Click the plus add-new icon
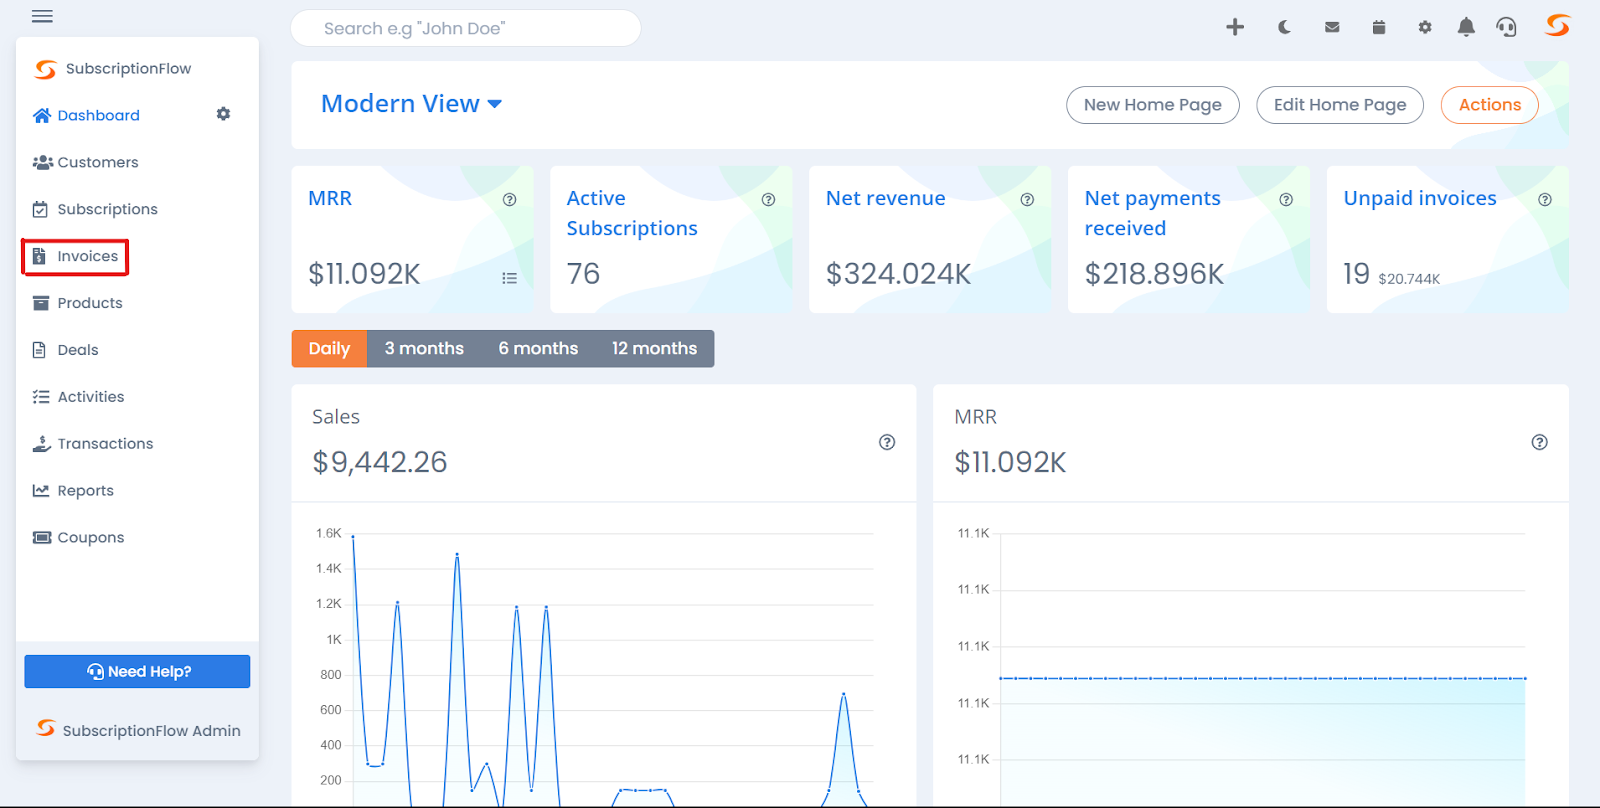Image resolution: width=1600 pixels, height=808 pixels. (1235, 27)
